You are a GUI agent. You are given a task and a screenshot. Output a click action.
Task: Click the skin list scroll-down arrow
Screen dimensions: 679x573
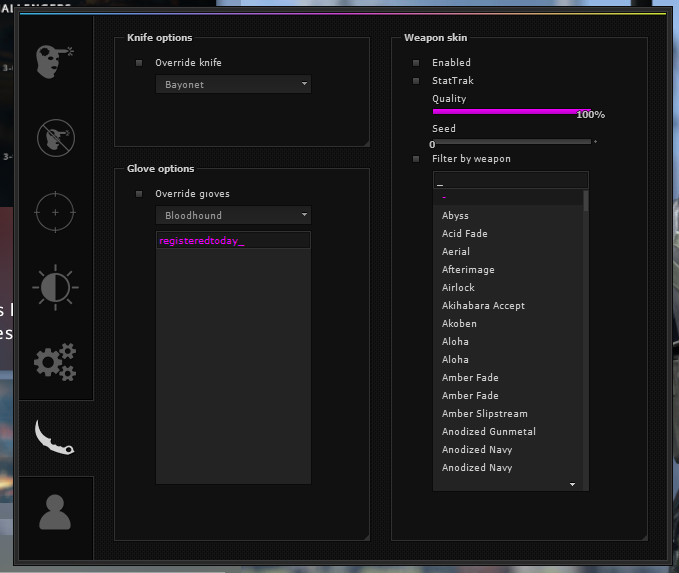[x=573, y=484]
